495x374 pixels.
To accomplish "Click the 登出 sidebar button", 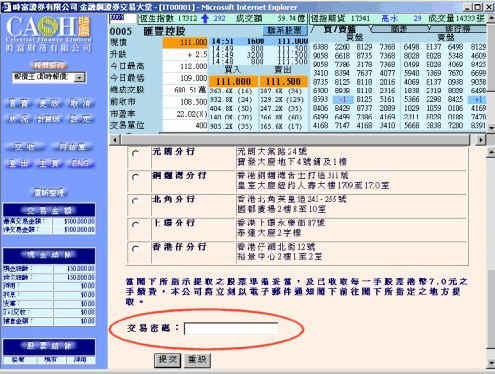I will (18, 163).
